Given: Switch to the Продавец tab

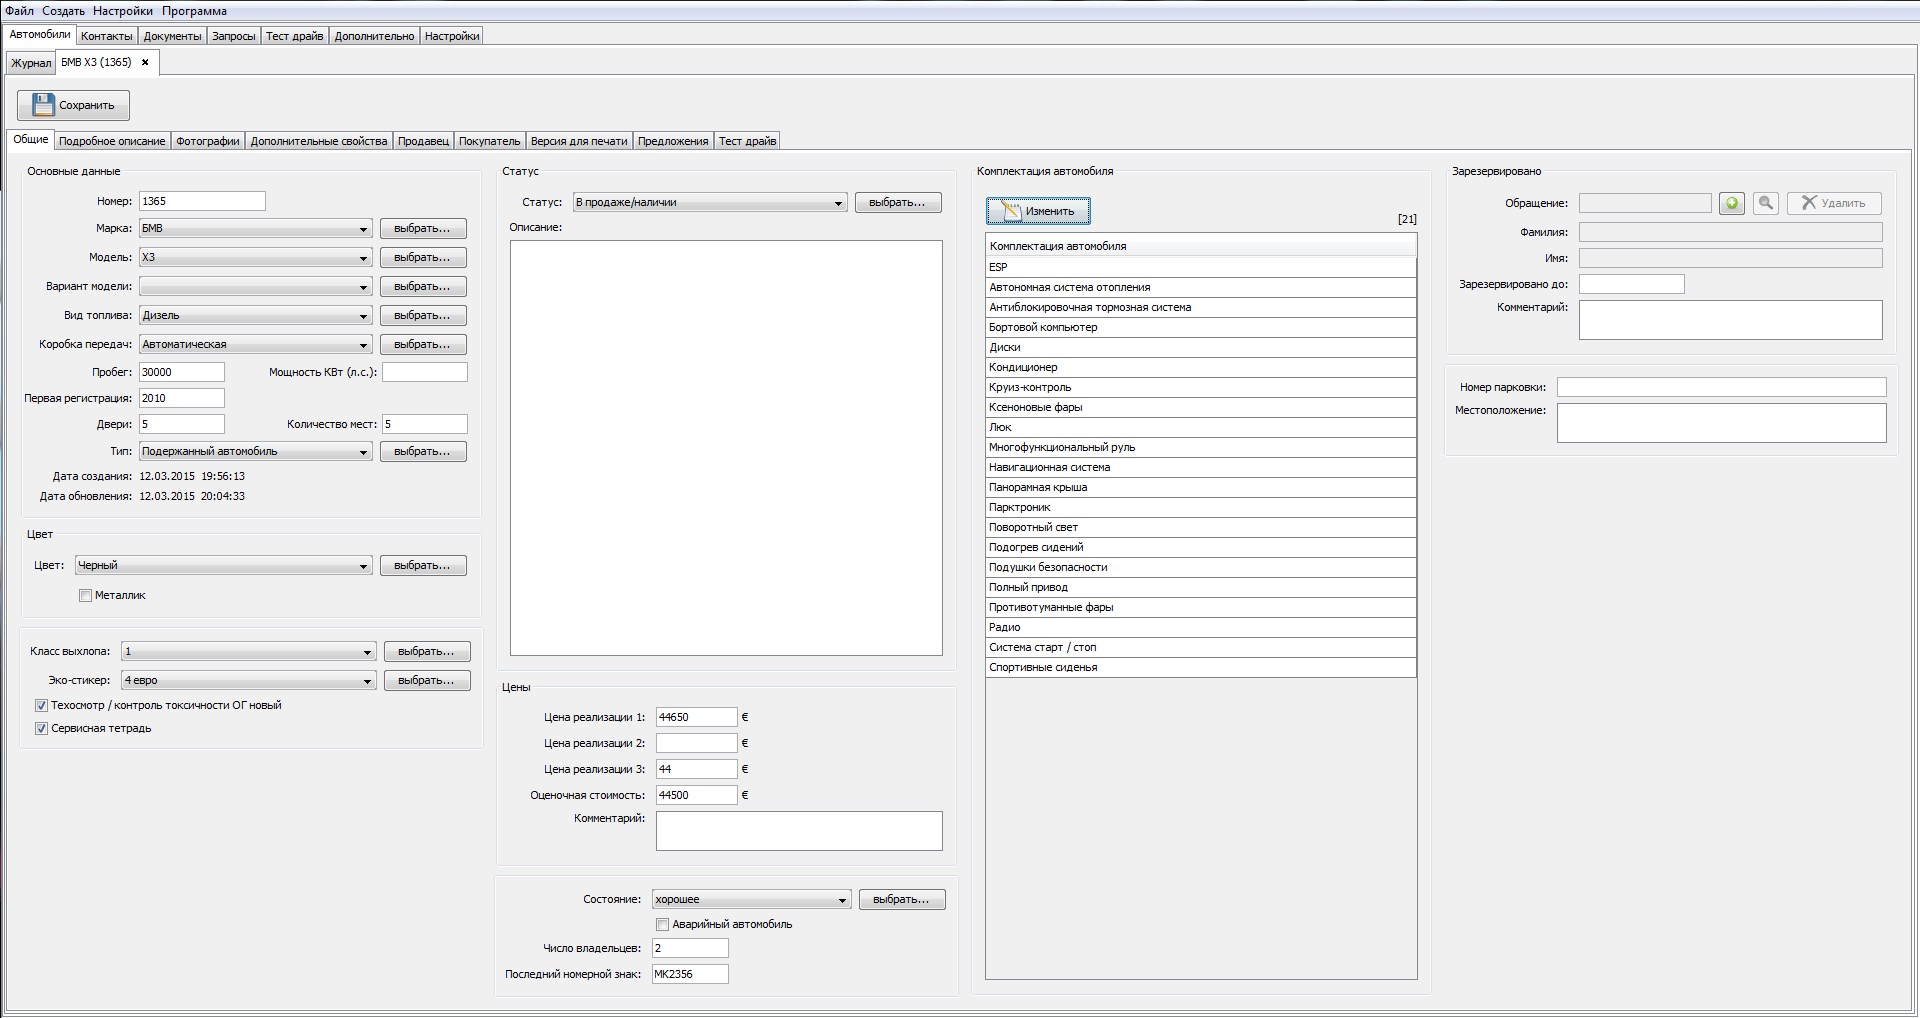Looking at the screenshot, I should pos(423,141).
